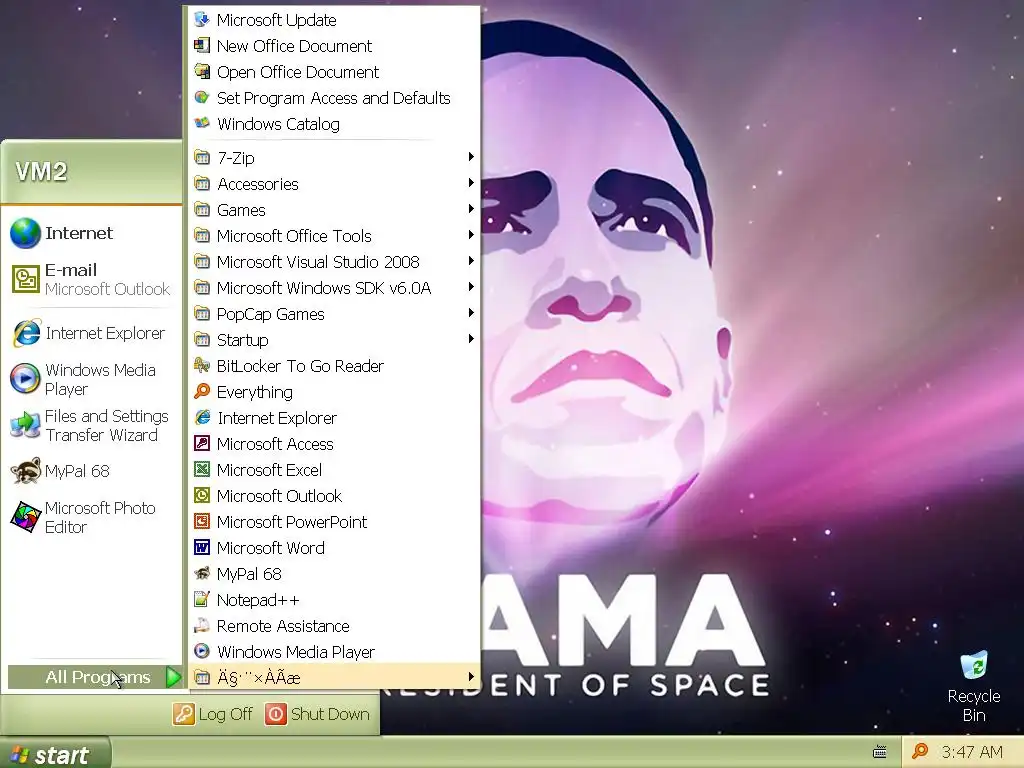1024x768 pixels.
Task: Click the Notepad++ icon
Action: 202,600
